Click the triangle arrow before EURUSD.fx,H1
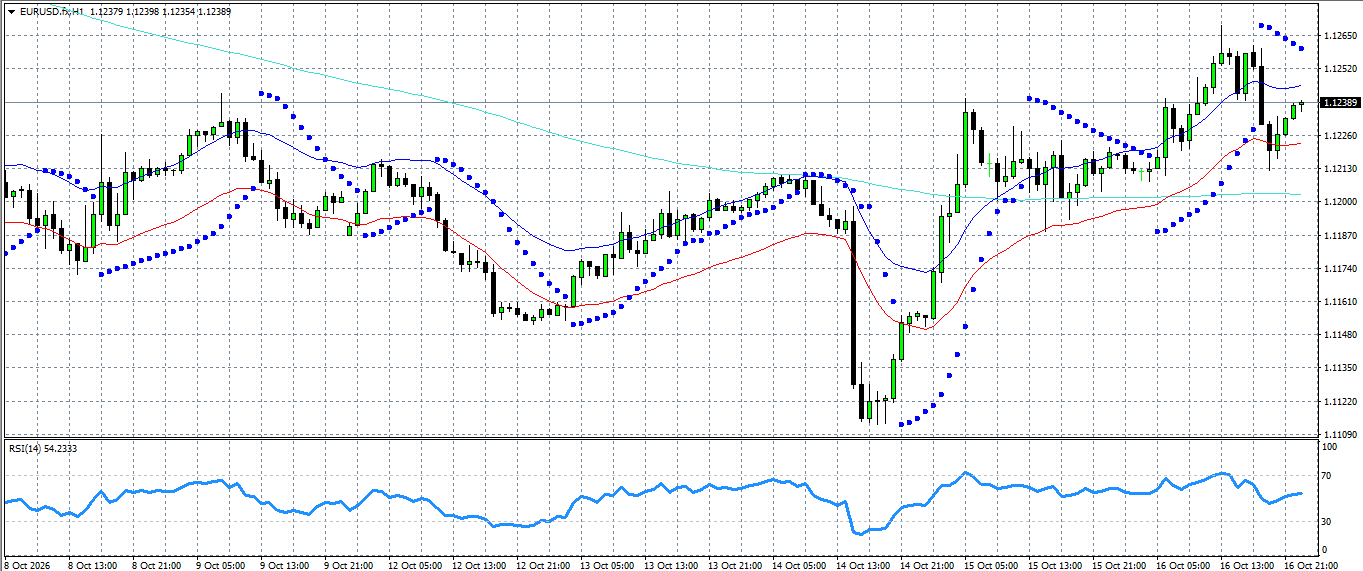The height and width of the screenshot is (571, 1363). coord(11,11)
